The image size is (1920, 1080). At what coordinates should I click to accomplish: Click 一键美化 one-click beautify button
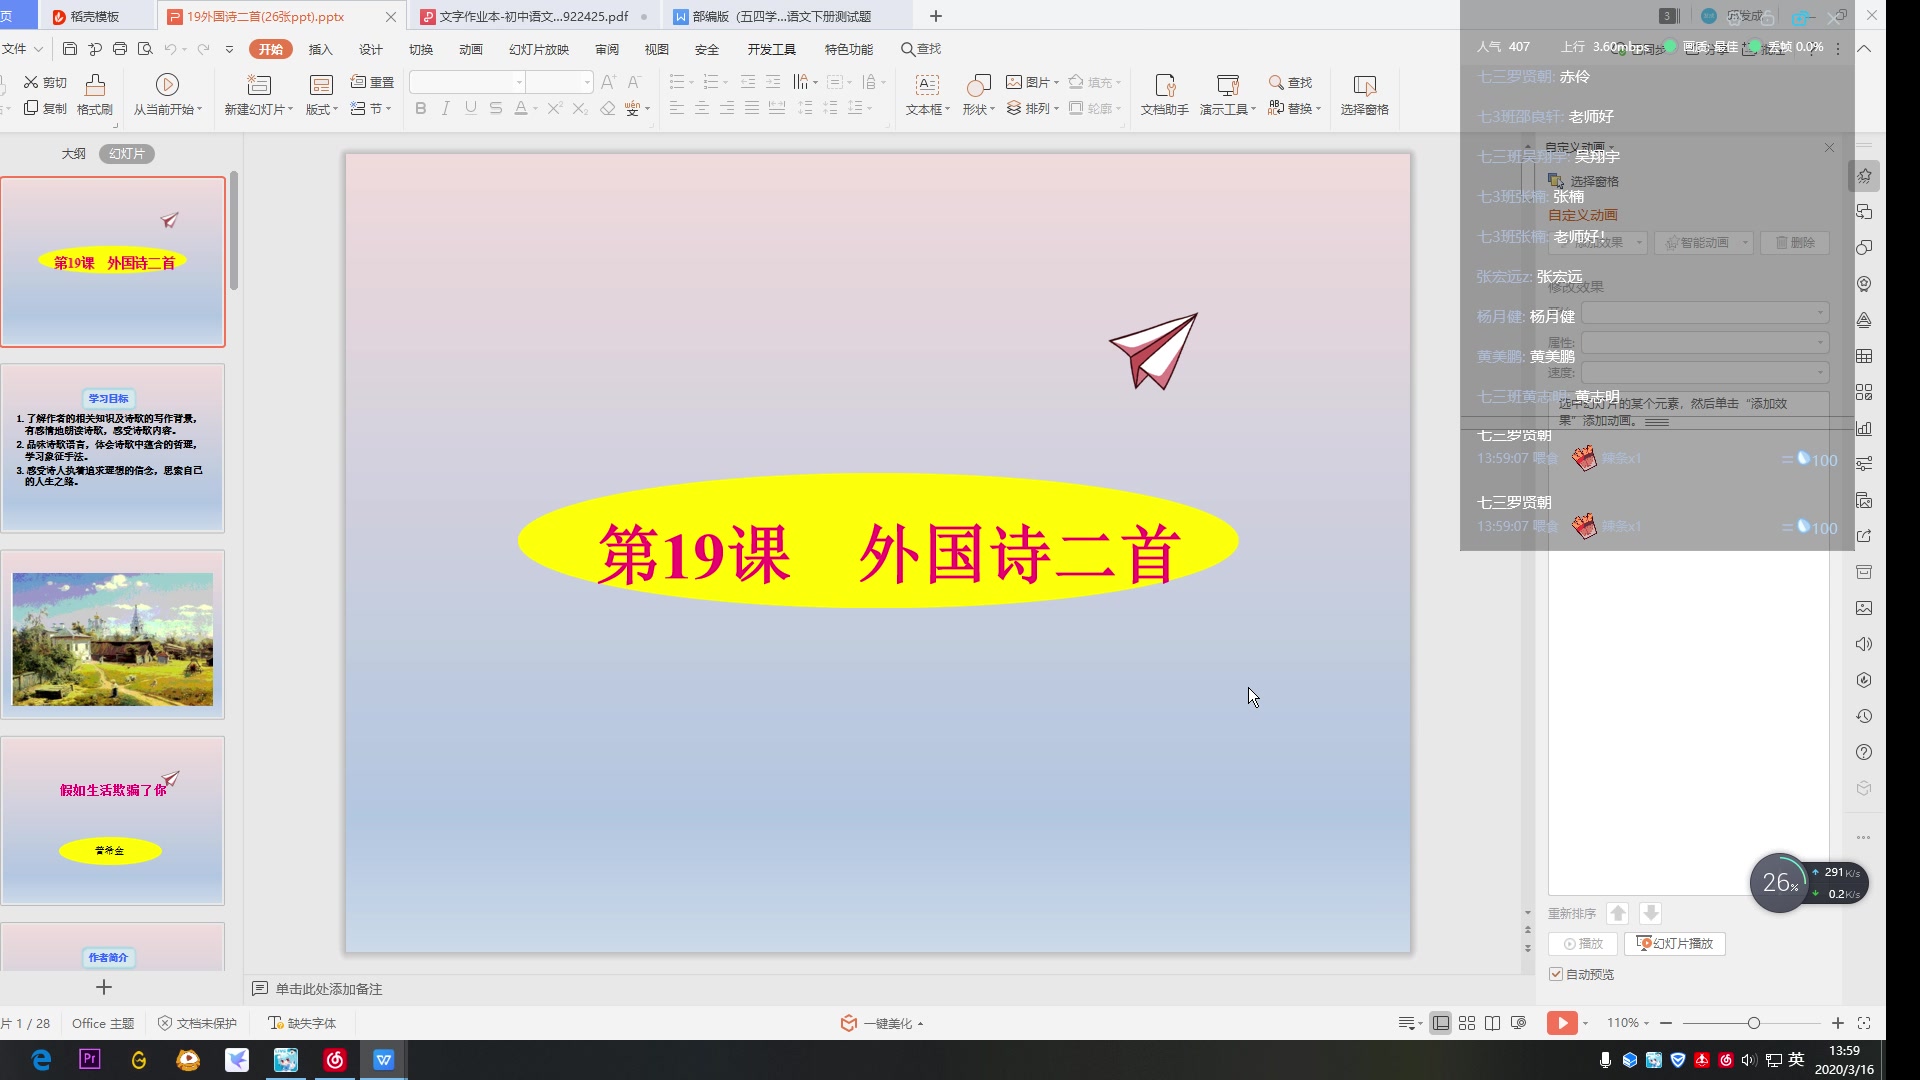click(x=881, y=1023)
